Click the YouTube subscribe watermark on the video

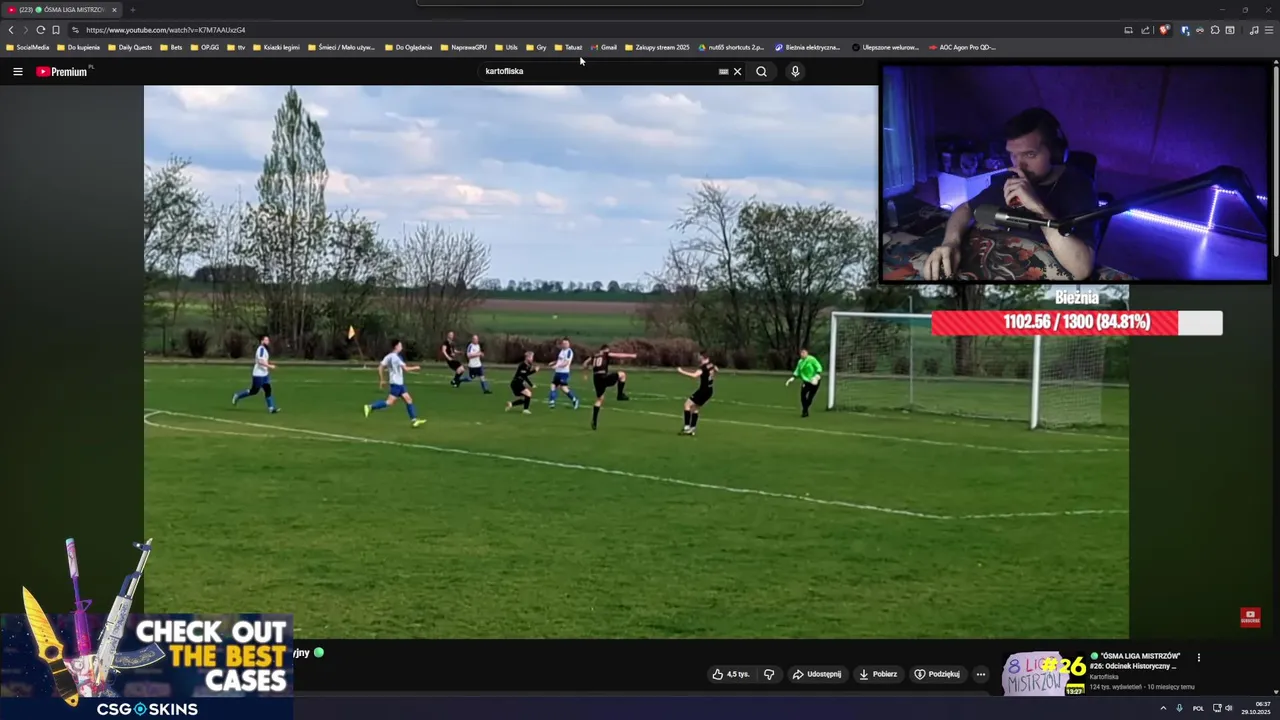point(1250,617)
